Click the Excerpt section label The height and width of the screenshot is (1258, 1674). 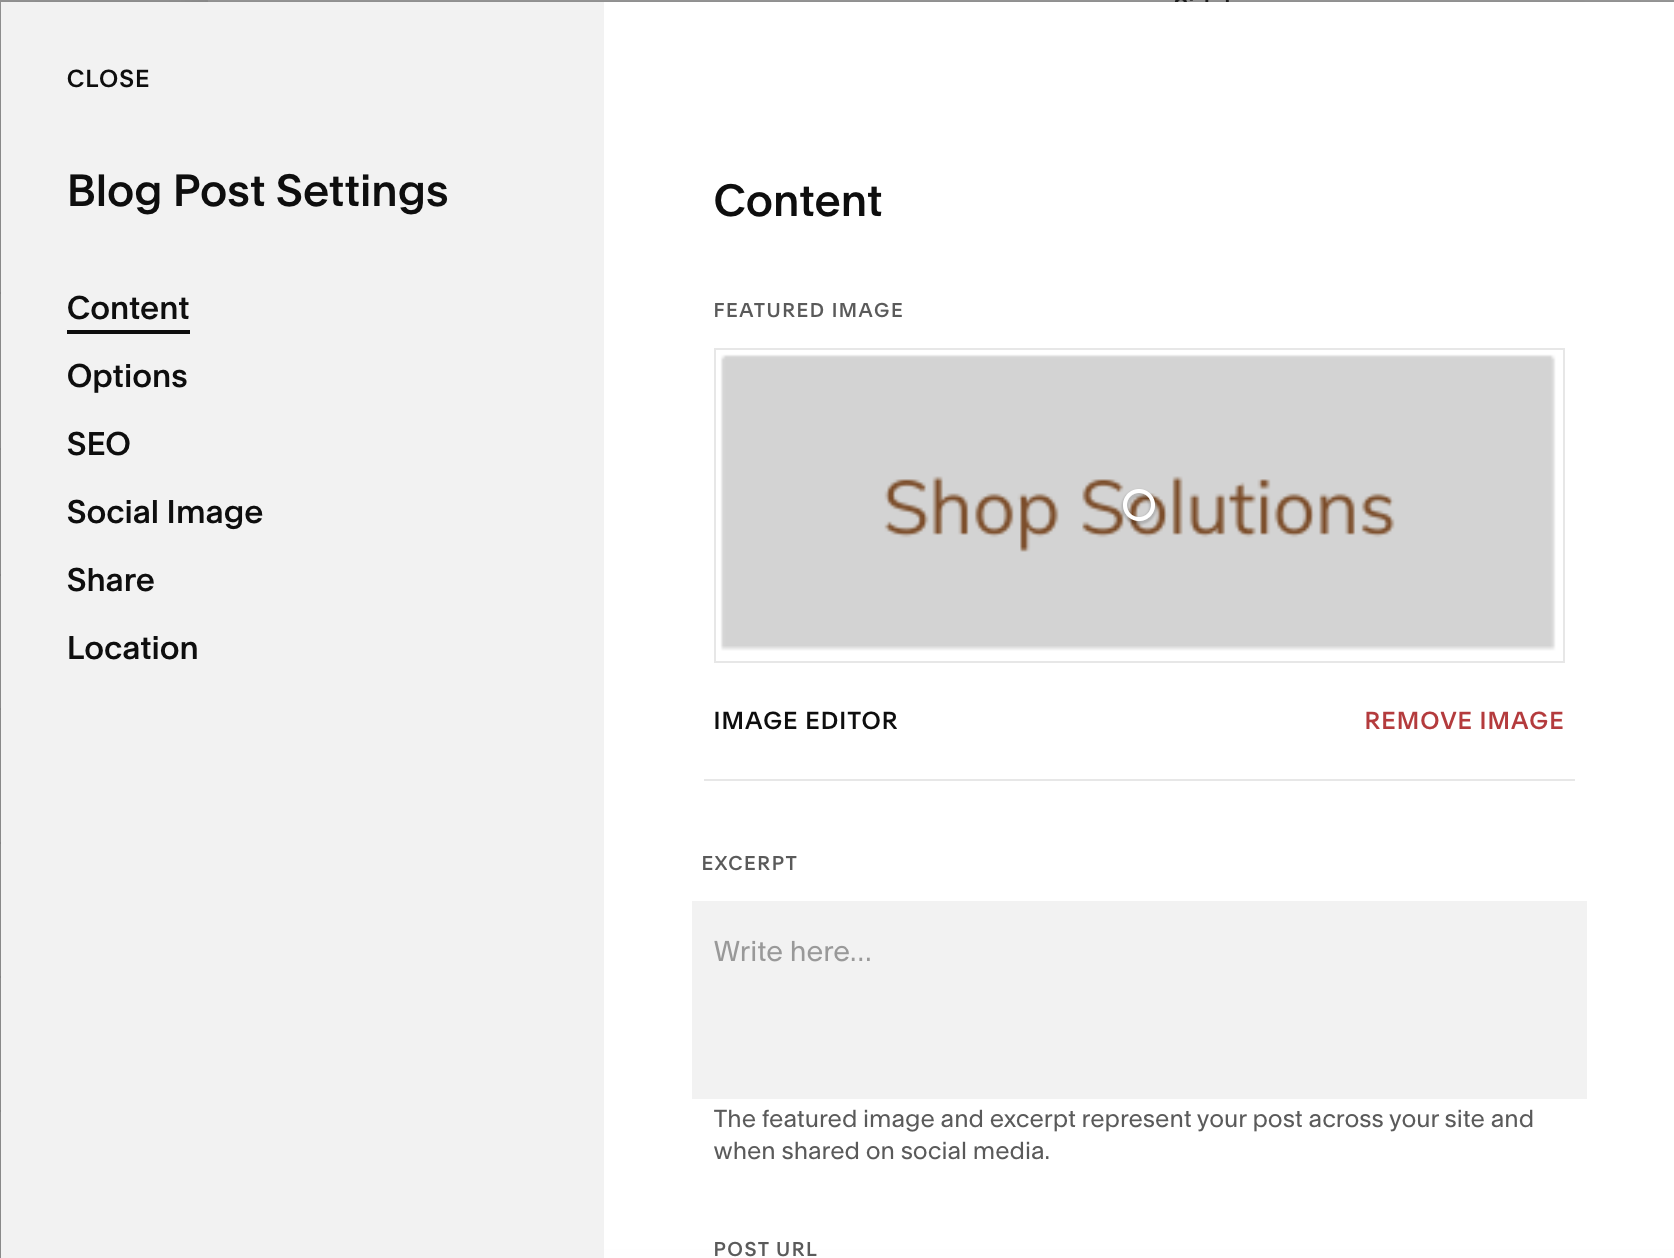(x=749, y=863)
